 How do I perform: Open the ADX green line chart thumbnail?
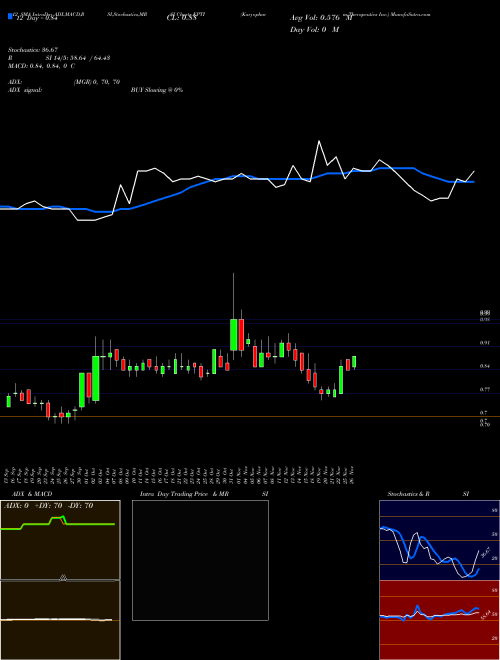point(60,540)
